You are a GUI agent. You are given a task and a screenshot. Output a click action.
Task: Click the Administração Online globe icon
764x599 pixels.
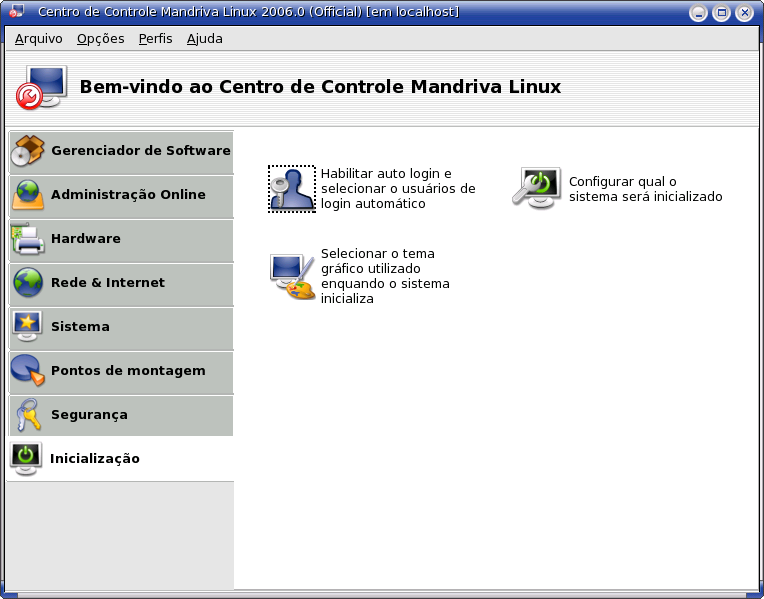(28, 195)
